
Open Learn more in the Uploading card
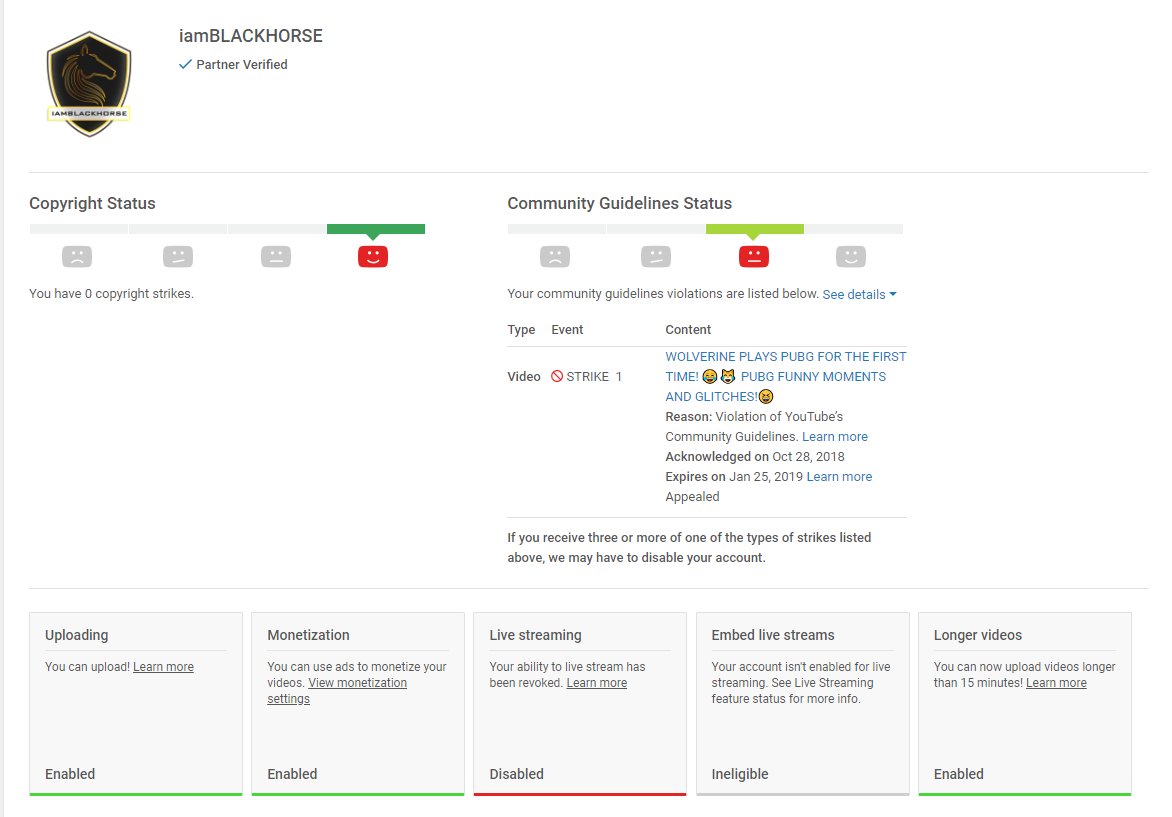[x=163, y=667]
